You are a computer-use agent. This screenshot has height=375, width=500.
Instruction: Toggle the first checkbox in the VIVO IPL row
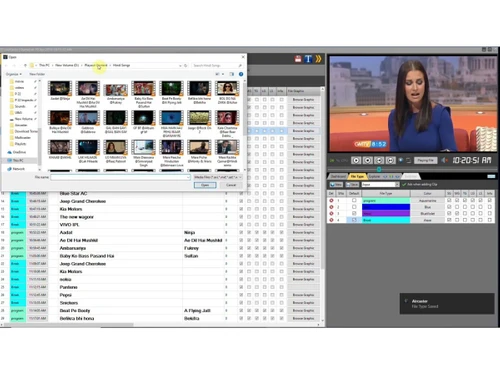241,225
